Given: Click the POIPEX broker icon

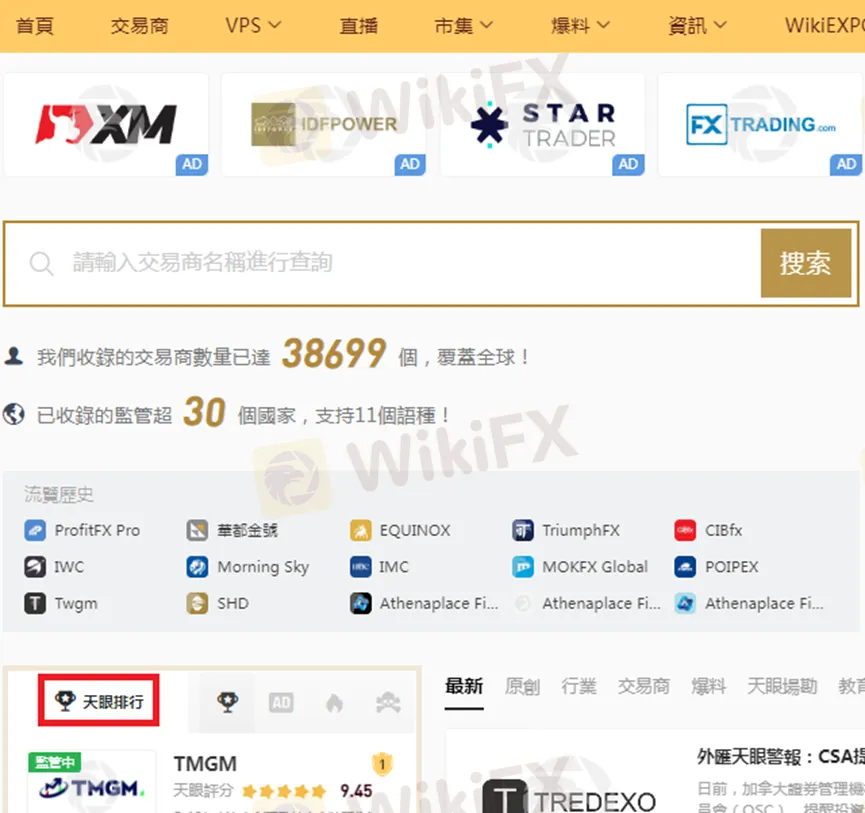Looking at the screenshot, I should (685, 567).
